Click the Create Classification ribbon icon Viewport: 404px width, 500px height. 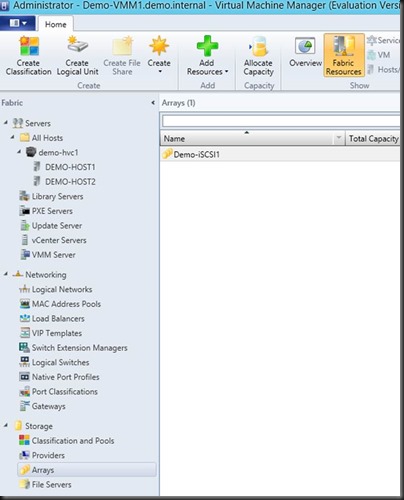pyautogui.click(x=29, y=46)
